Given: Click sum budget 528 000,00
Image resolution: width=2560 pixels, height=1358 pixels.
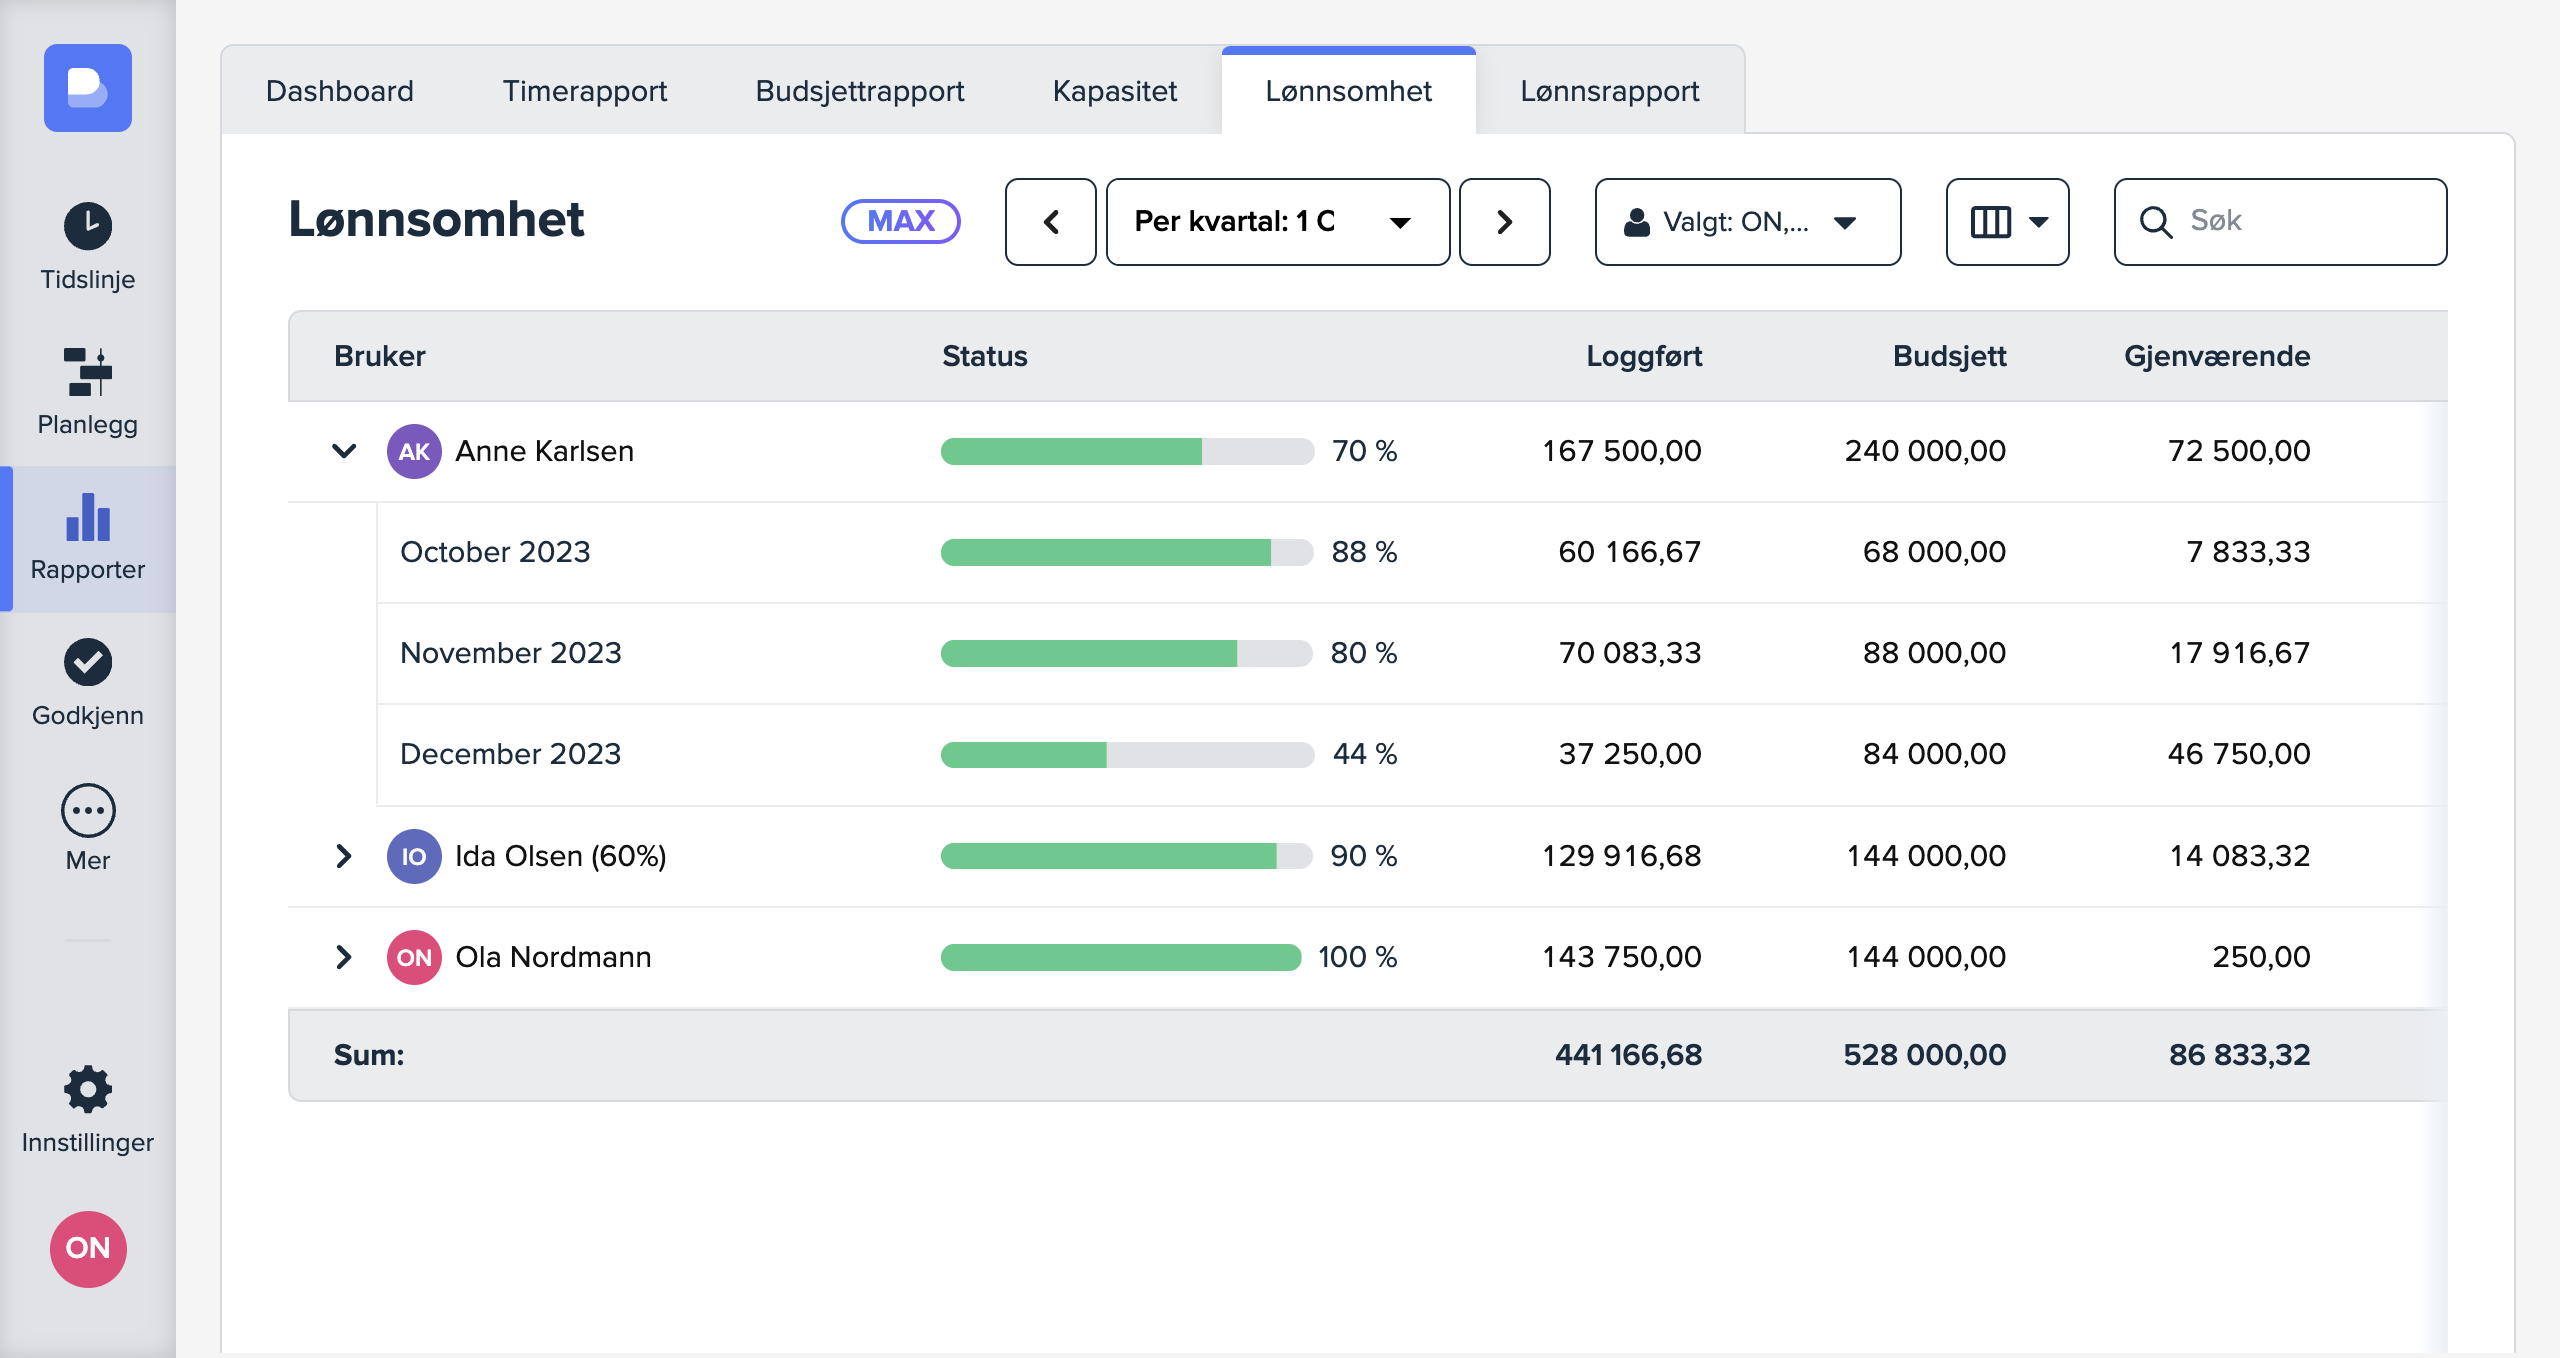Looking at the screenshot, I should [1924, 1055].
